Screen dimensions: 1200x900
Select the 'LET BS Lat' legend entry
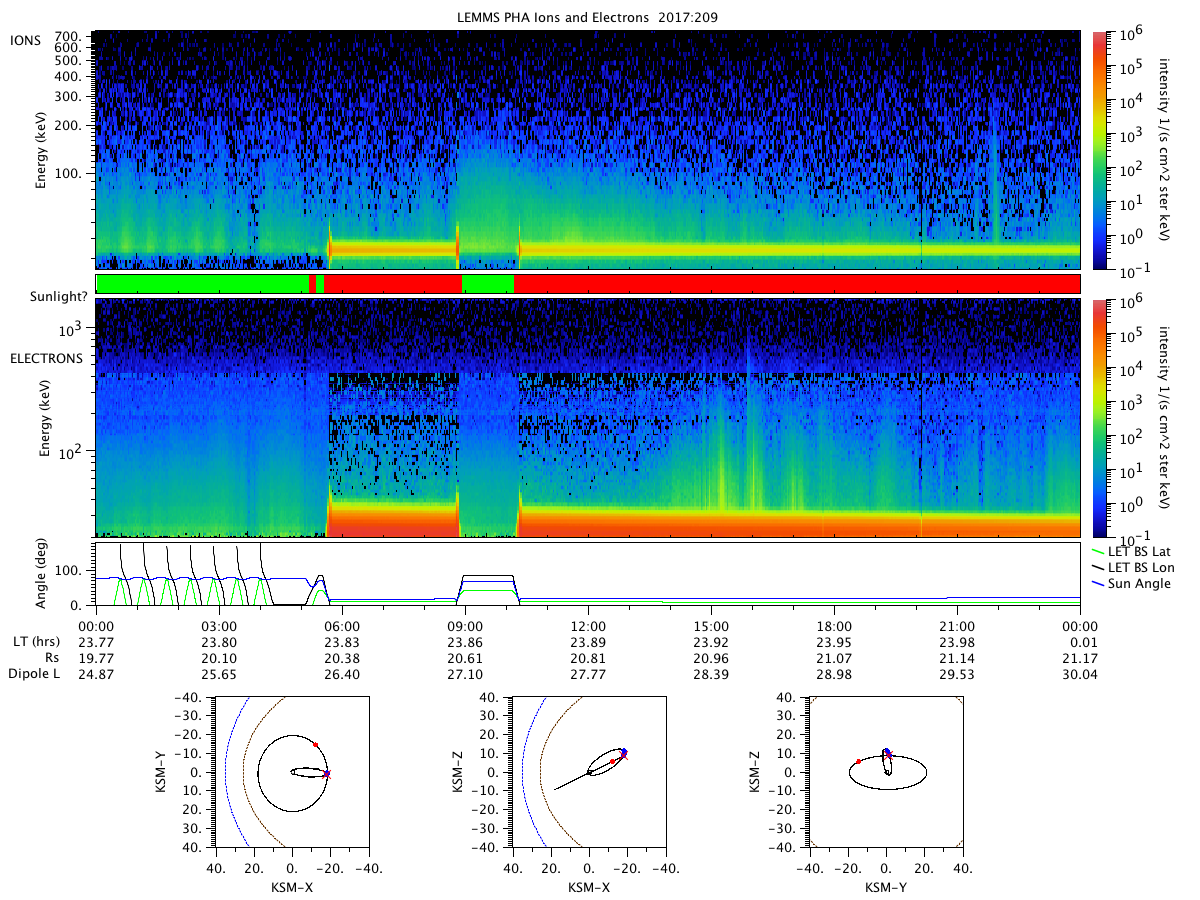click(1138, 552)
